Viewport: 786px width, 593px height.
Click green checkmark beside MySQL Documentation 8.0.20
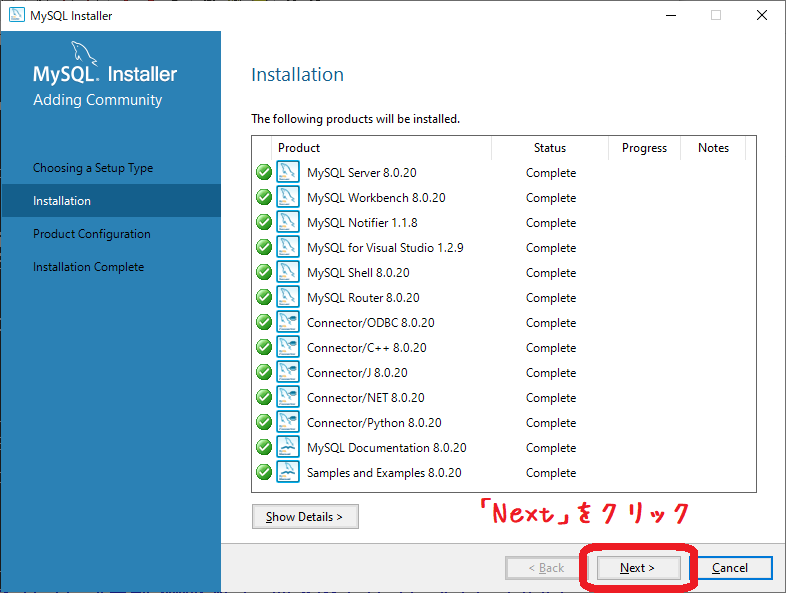pos(264,447)
